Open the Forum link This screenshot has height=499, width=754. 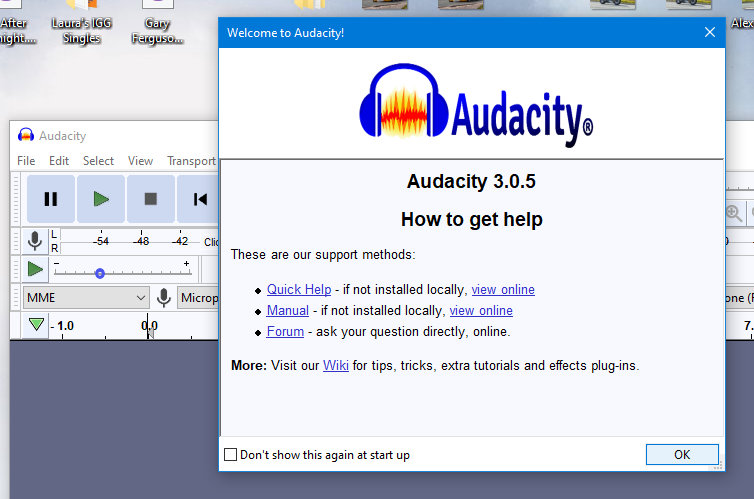click(285, 332)
